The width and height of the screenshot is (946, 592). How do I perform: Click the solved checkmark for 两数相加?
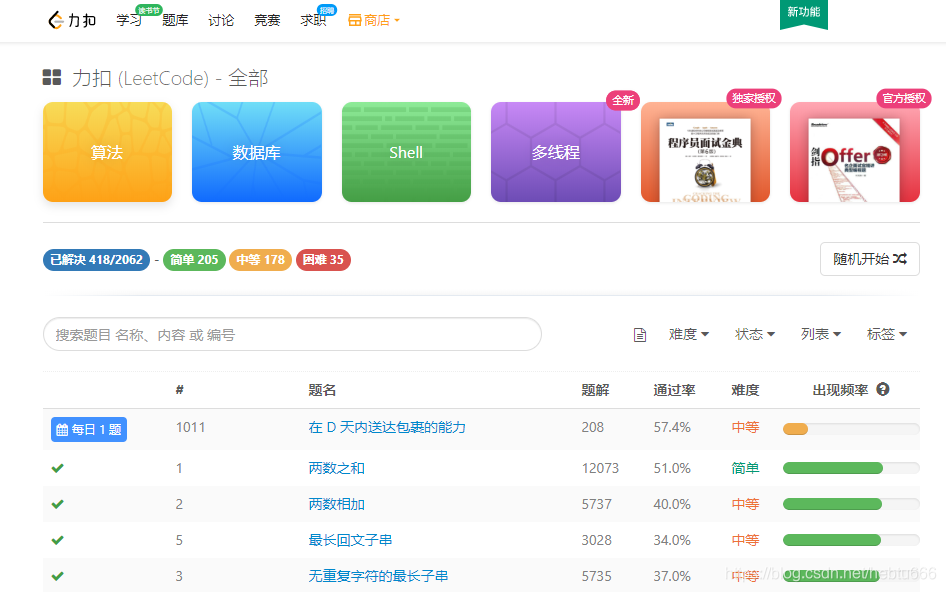click(x=58, y=504)
